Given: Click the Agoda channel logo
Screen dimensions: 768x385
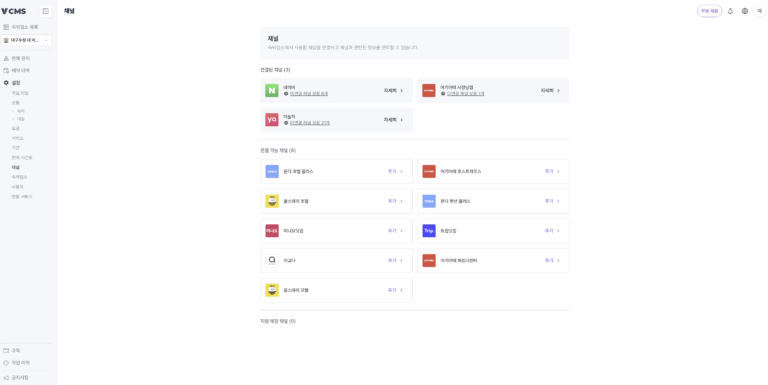Looking at the screenshot, I should click(272, 261).
